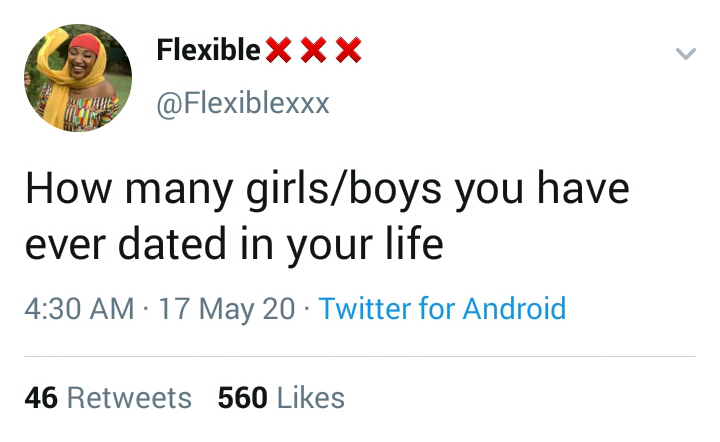Click the middle red X emoji
Image resolution: width=720 pixels, height=442 pixels.
click(x=313, y=50)
